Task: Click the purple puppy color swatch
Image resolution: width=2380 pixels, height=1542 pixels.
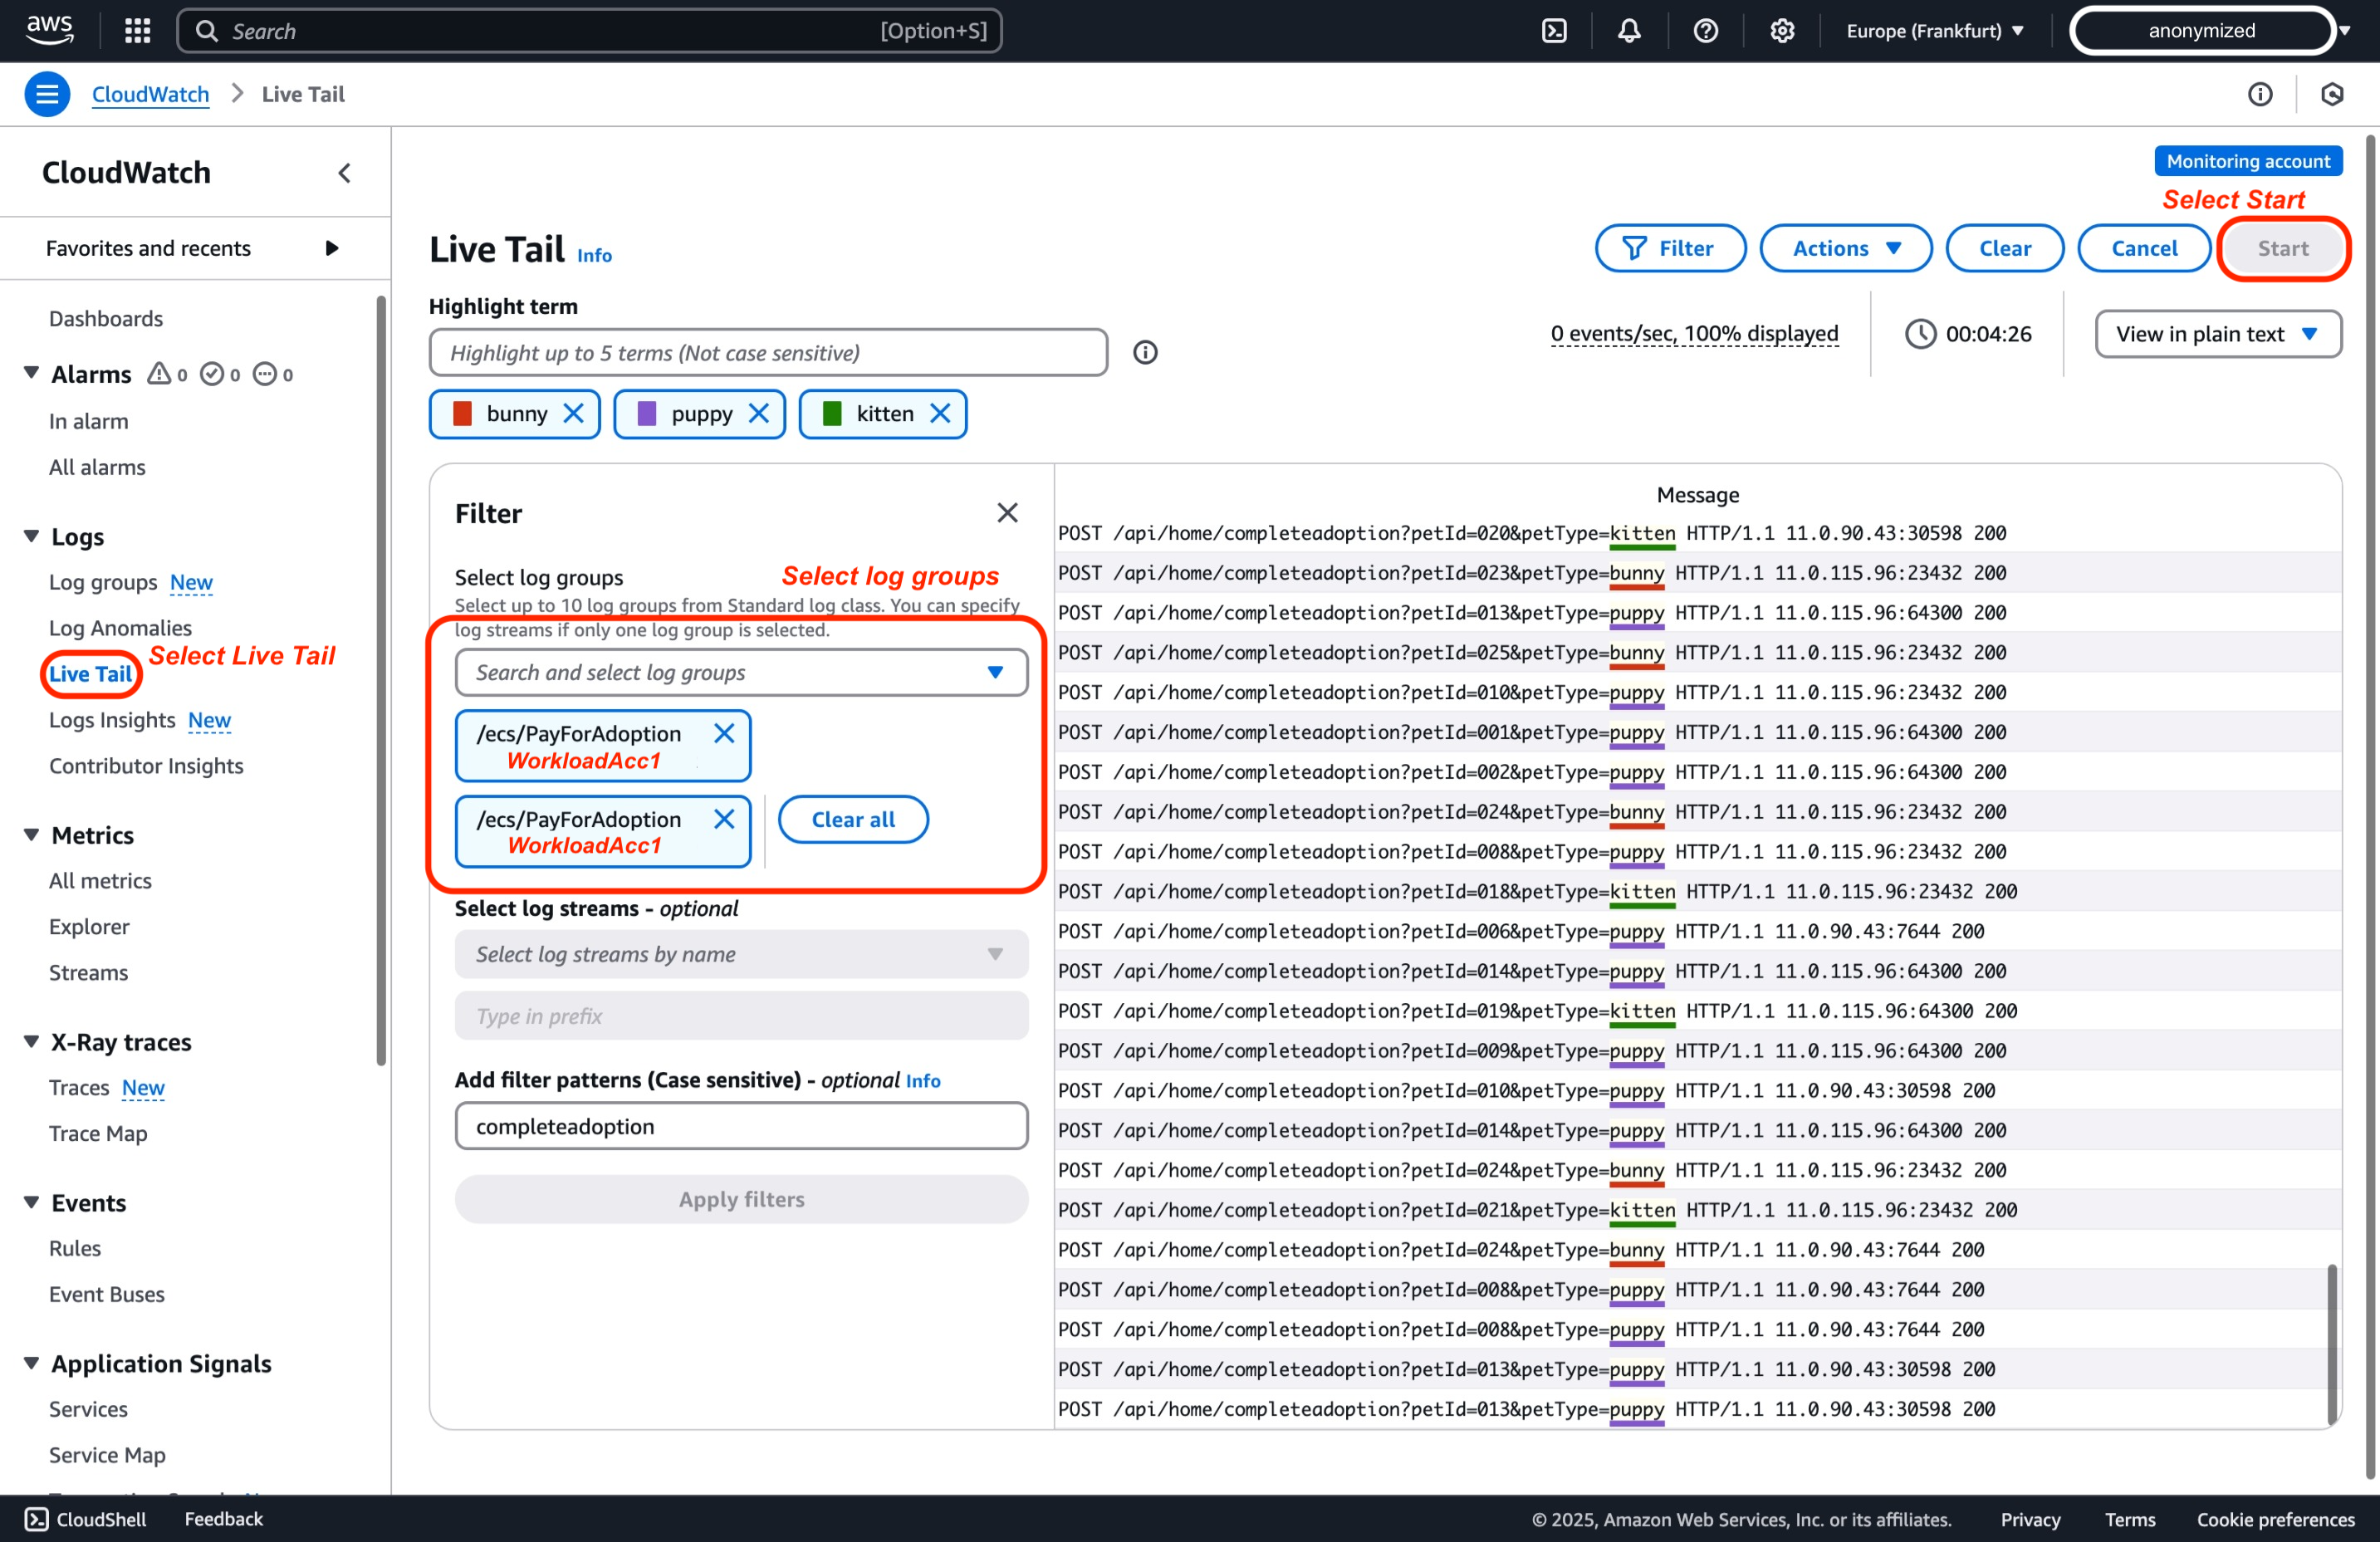Action: [x=647, y=414]
